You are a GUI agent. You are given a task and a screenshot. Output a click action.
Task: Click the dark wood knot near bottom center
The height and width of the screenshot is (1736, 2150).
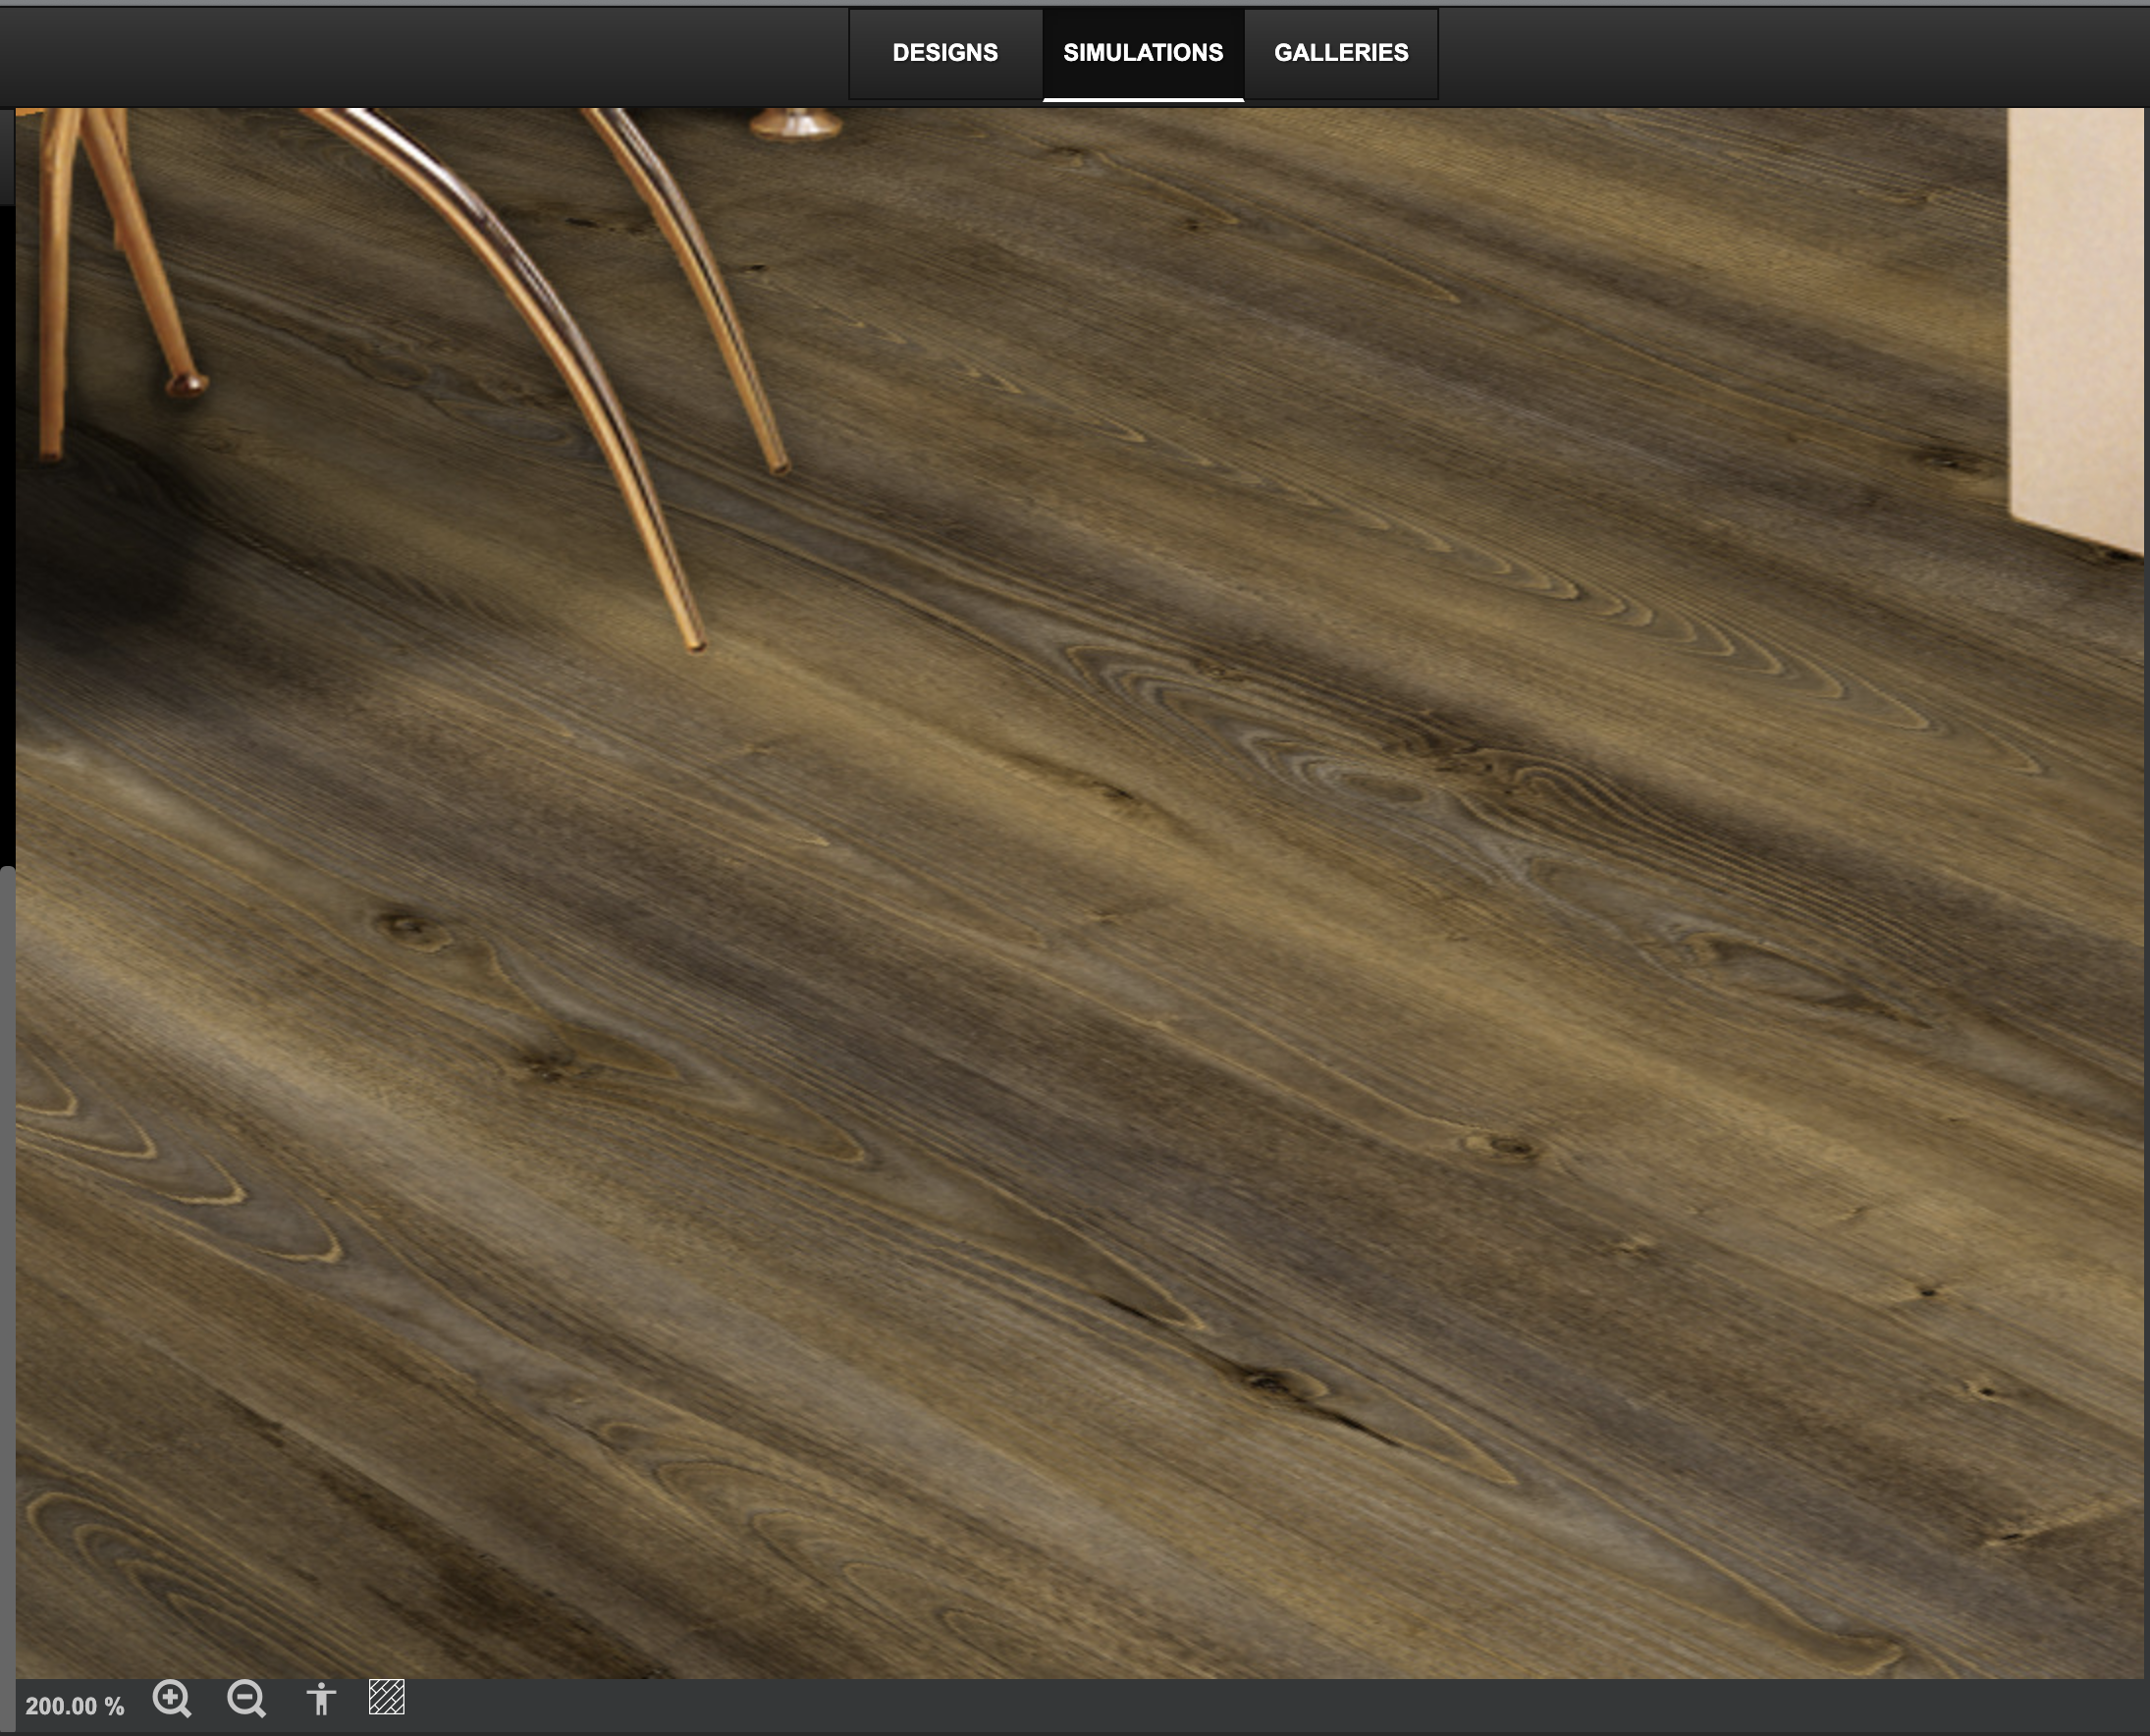(x=1268, y=1383)
